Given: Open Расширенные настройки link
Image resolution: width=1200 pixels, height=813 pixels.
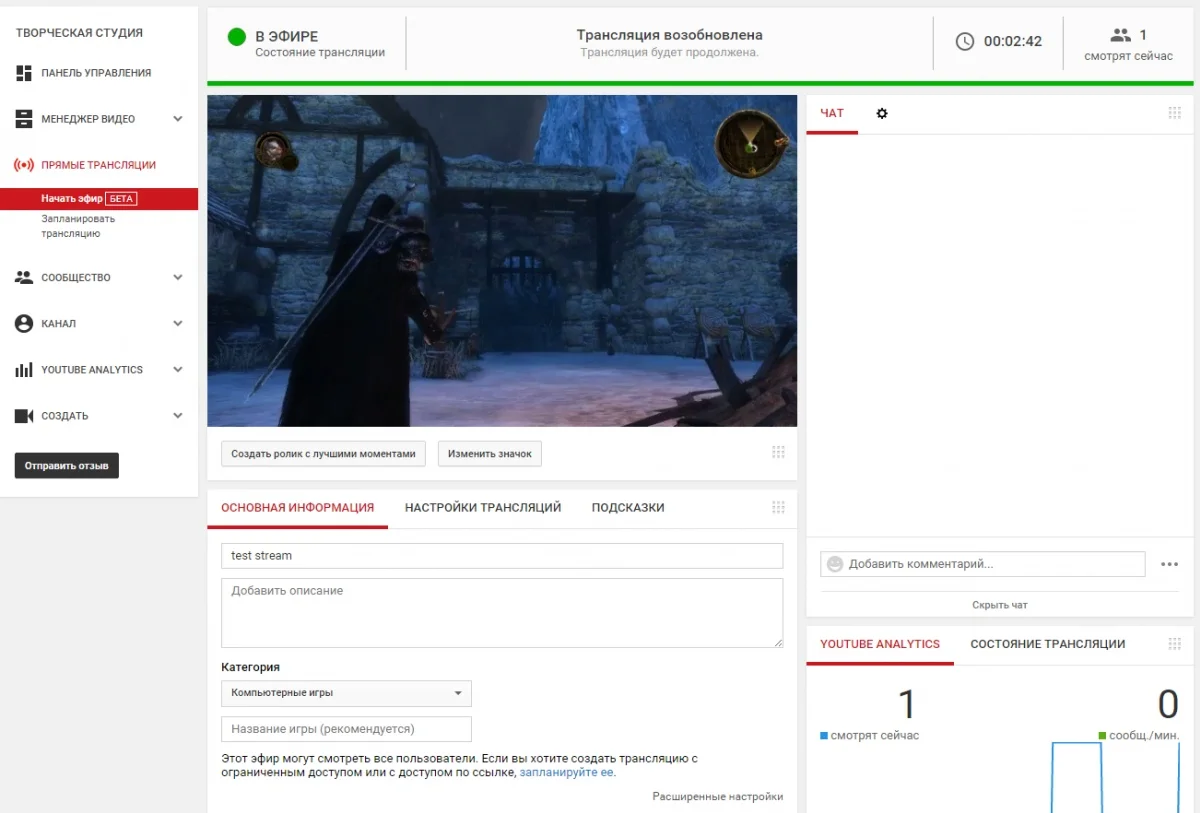Looking at the screenshot, I should pos(718,797).
